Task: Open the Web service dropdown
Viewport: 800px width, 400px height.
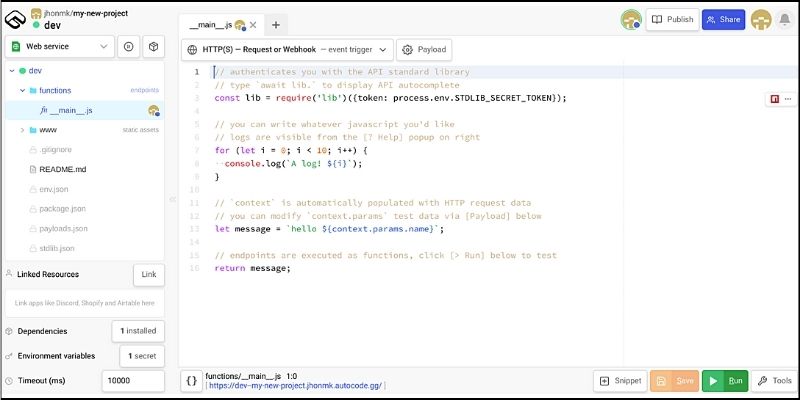Action: [x=60, y=46]
